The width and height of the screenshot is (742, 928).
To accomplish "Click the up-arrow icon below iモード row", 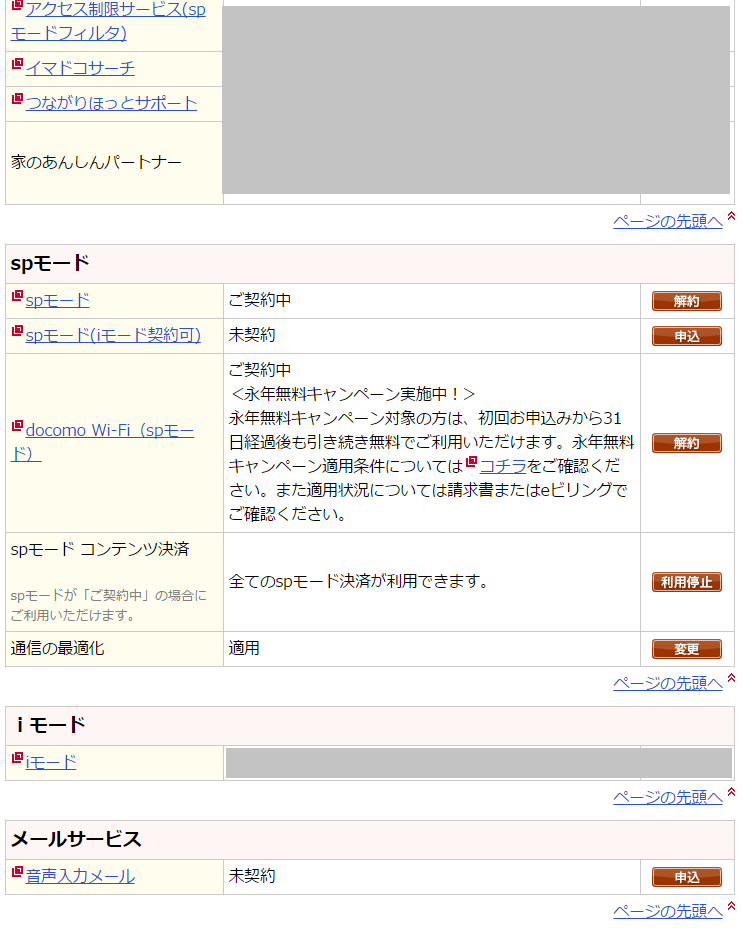I will 731,792.
